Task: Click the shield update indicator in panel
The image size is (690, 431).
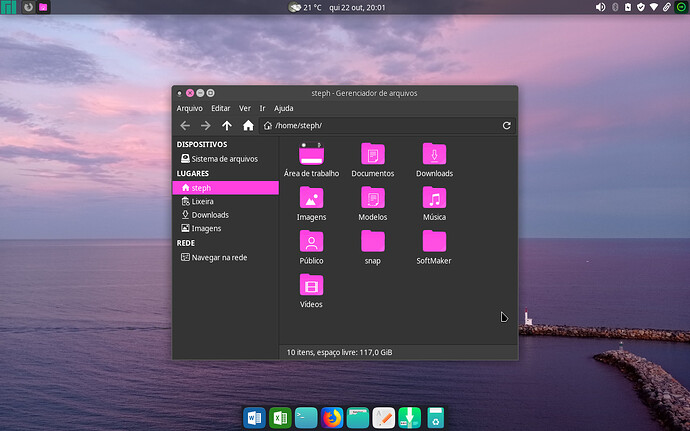Action: pos(641,7)
